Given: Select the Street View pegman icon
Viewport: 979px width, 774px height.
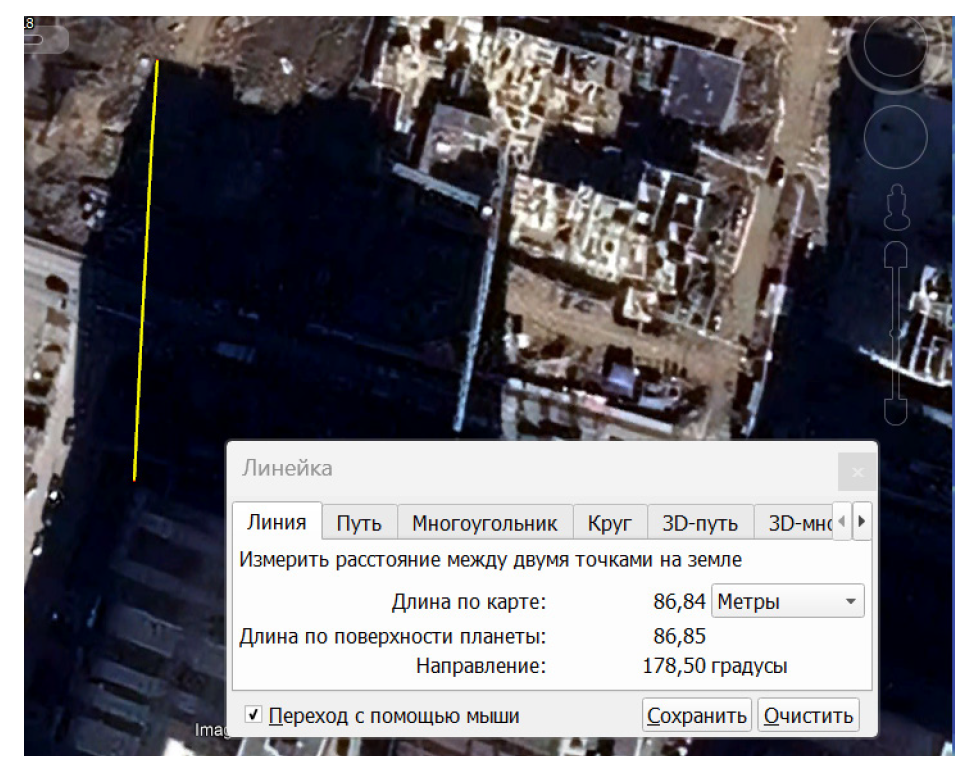Looking at the screenshot, I should coord(896,208).
